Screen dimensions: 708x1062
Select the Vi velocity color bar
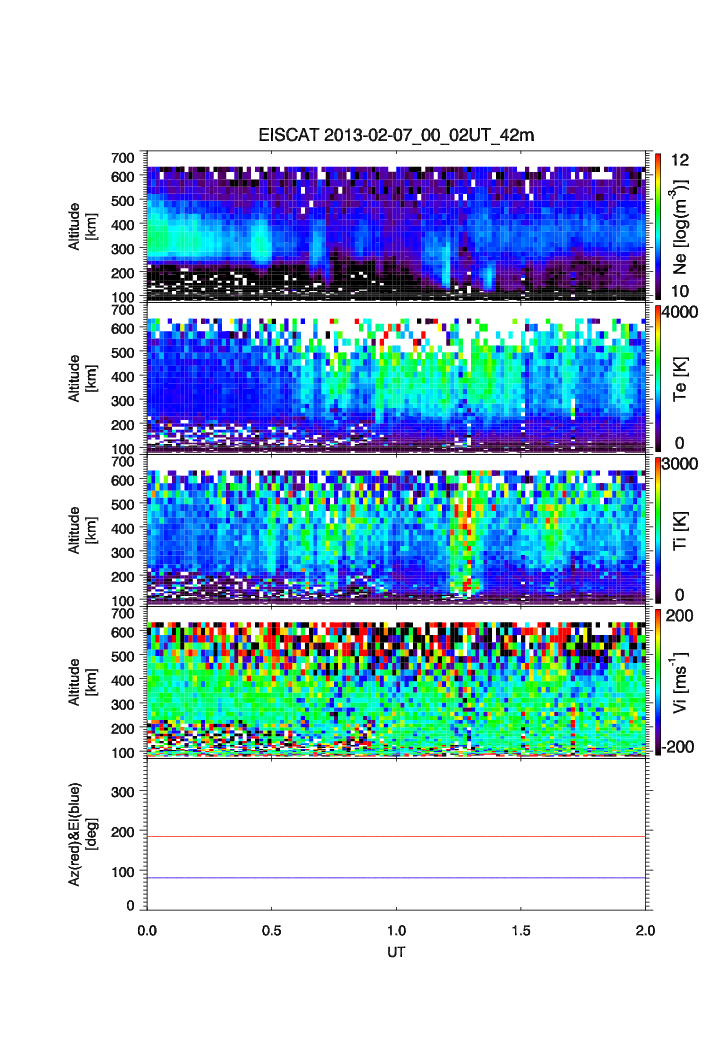pos(659,682)
